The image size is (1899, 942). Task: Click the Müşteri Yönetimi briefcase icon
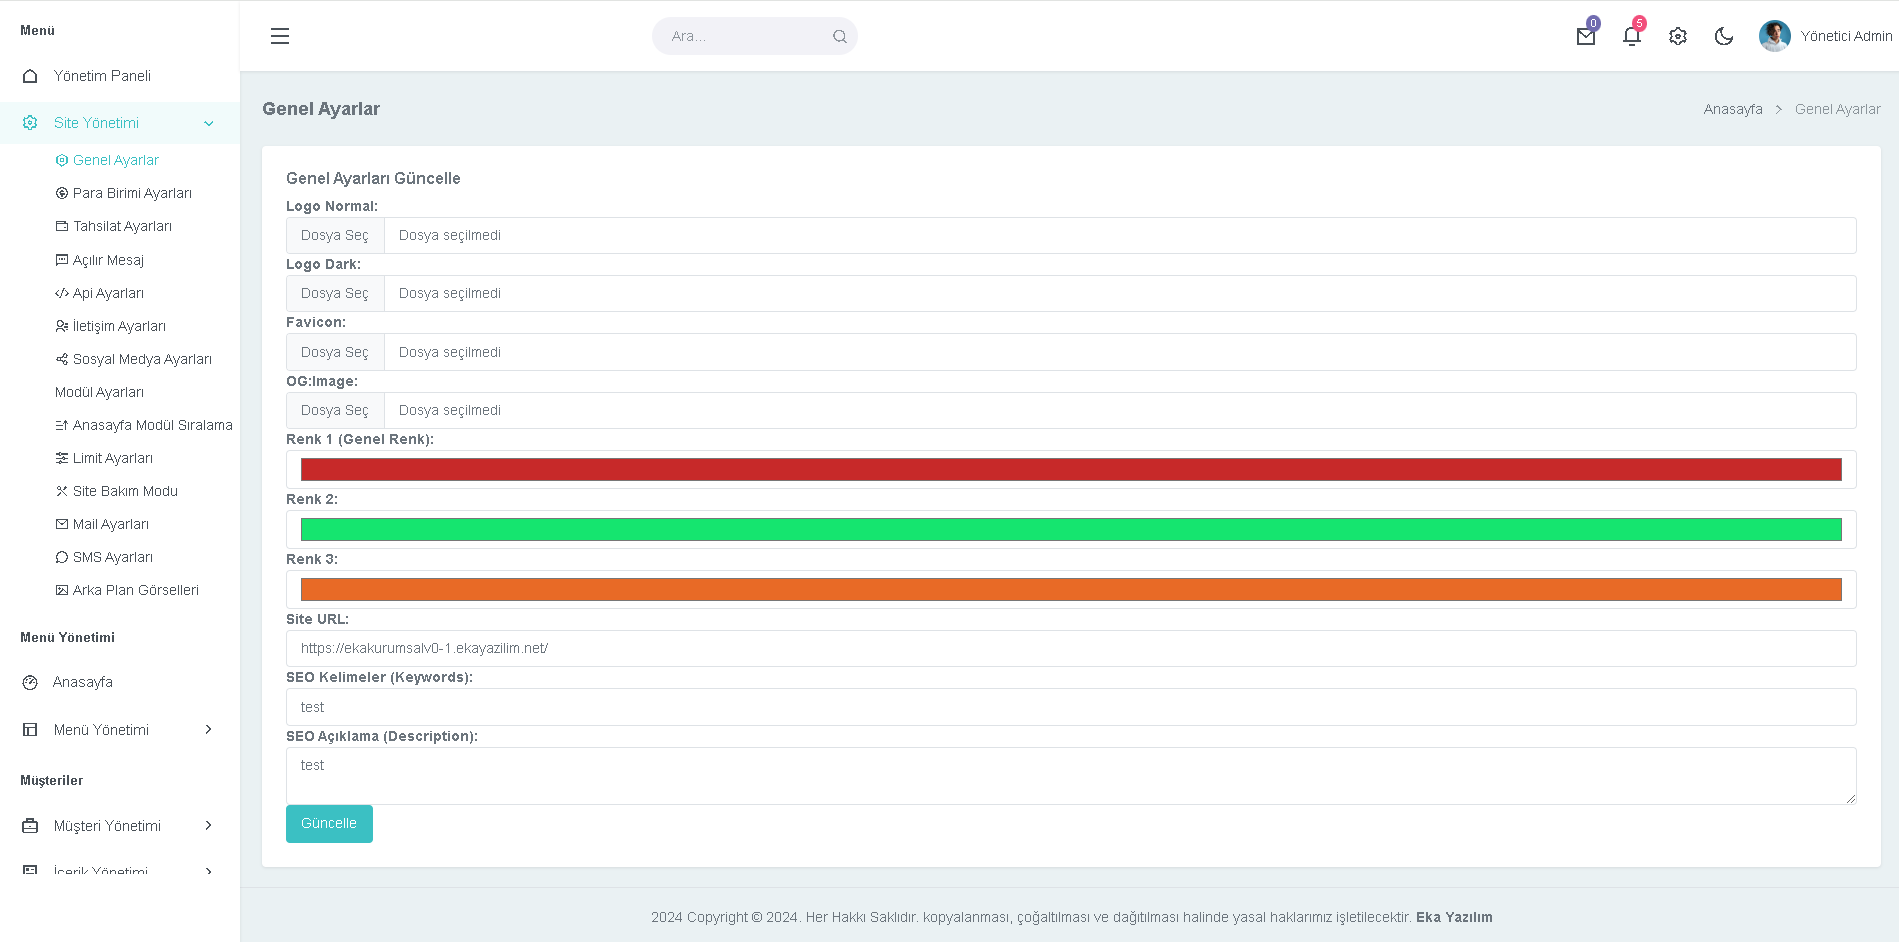coord(30,826)
